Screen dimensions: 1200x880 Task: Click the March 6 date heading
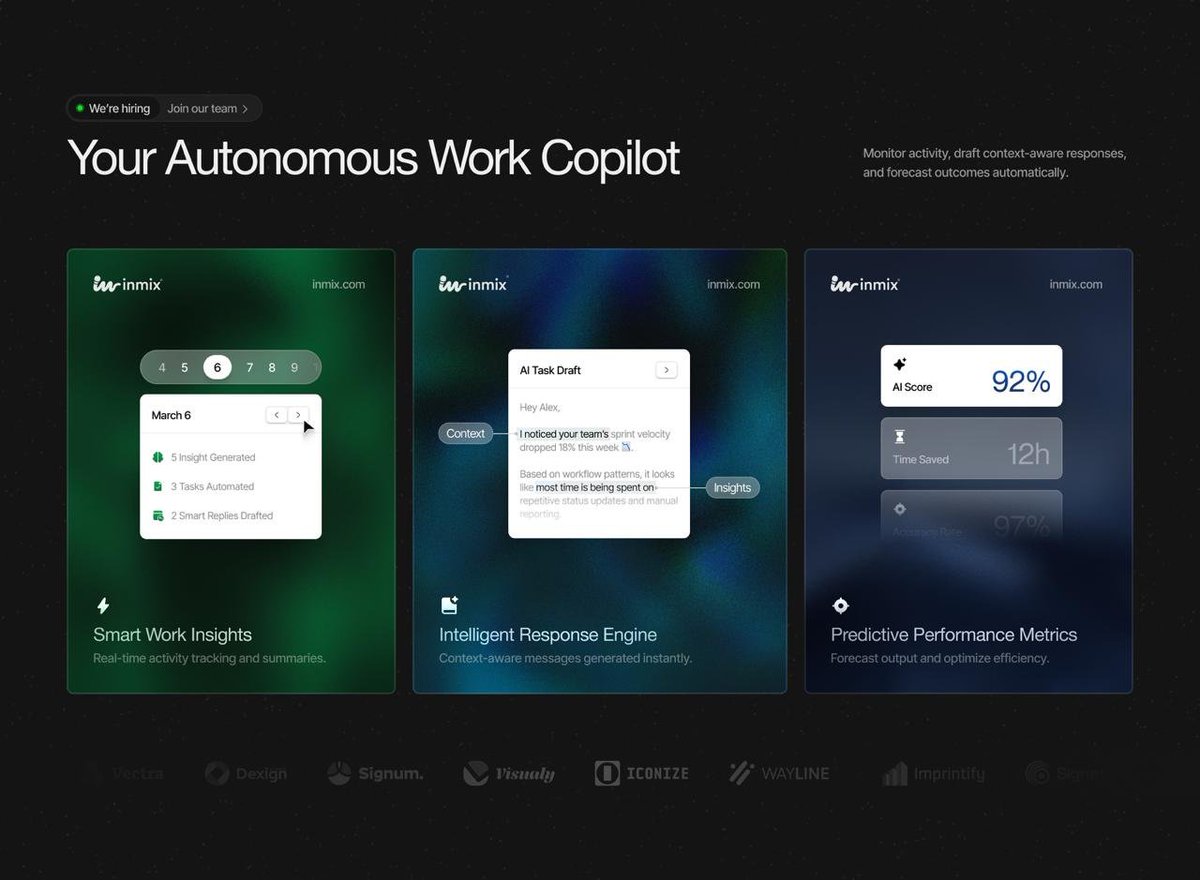[x=171, y=415]
